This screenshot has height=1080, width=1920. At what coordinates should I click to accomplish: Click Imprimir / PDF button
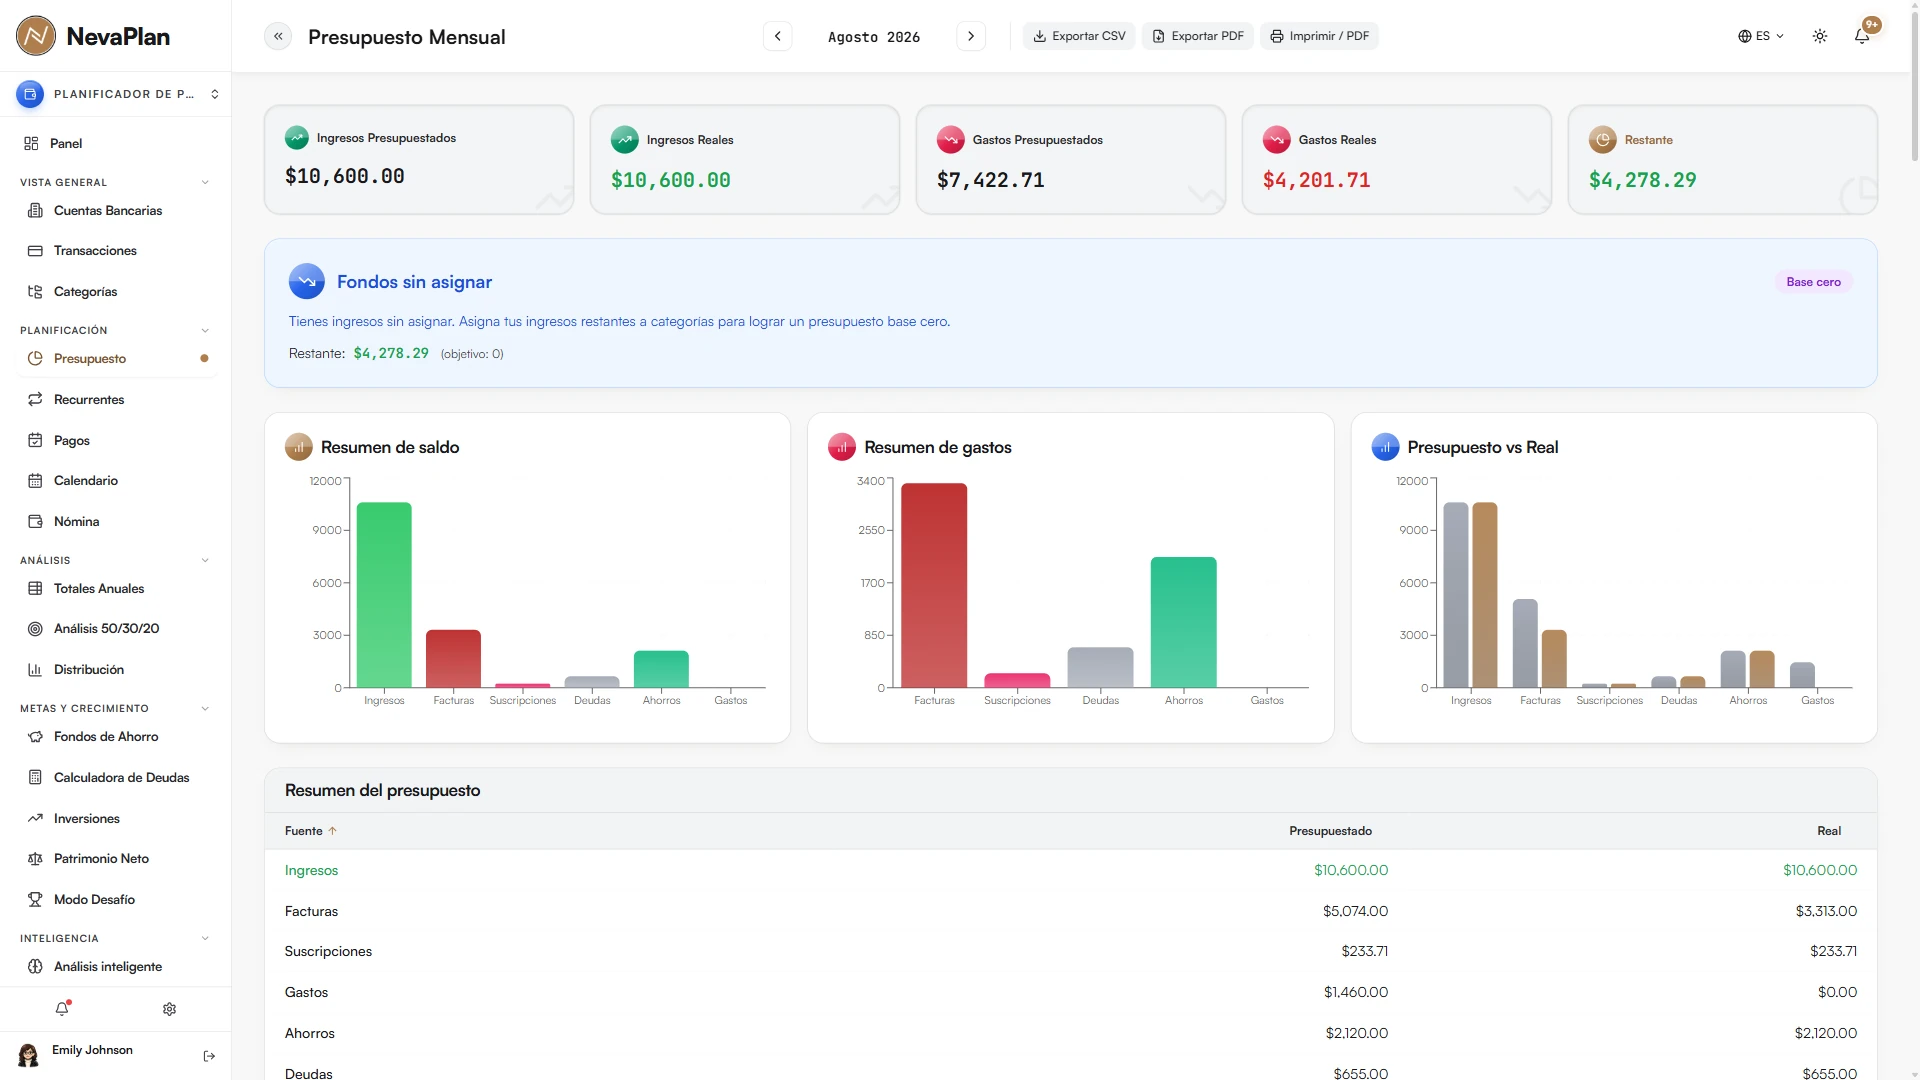[x=1319, y=36]
